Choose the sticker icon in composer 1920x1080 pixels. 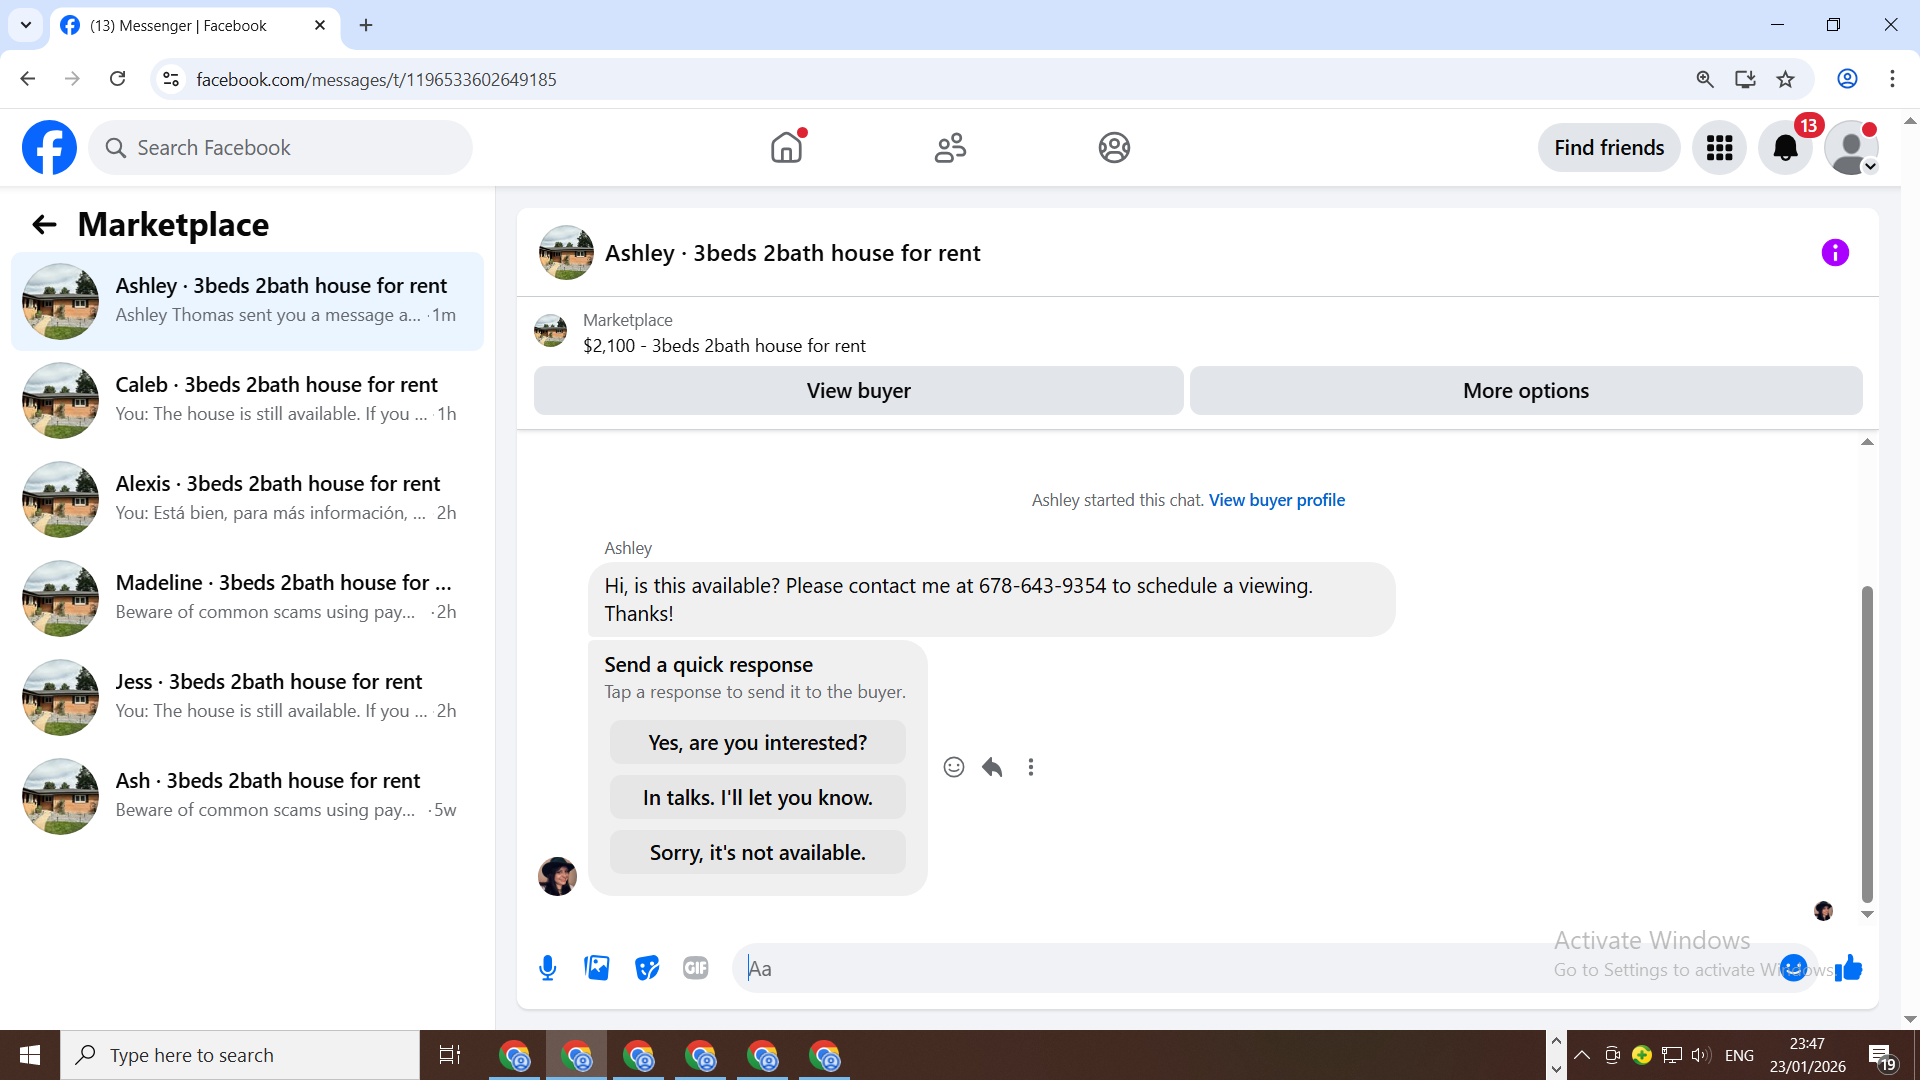click(x=647, y=968)
